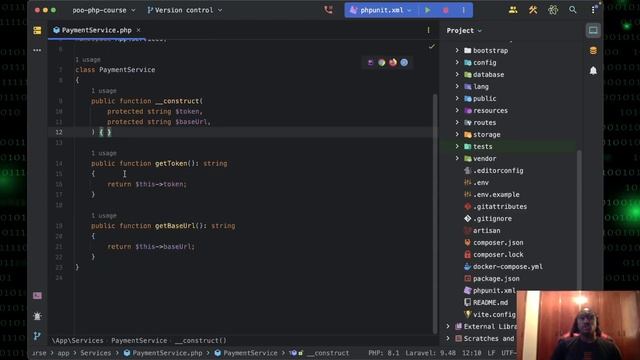Expand the routes folder

point(457,122)
